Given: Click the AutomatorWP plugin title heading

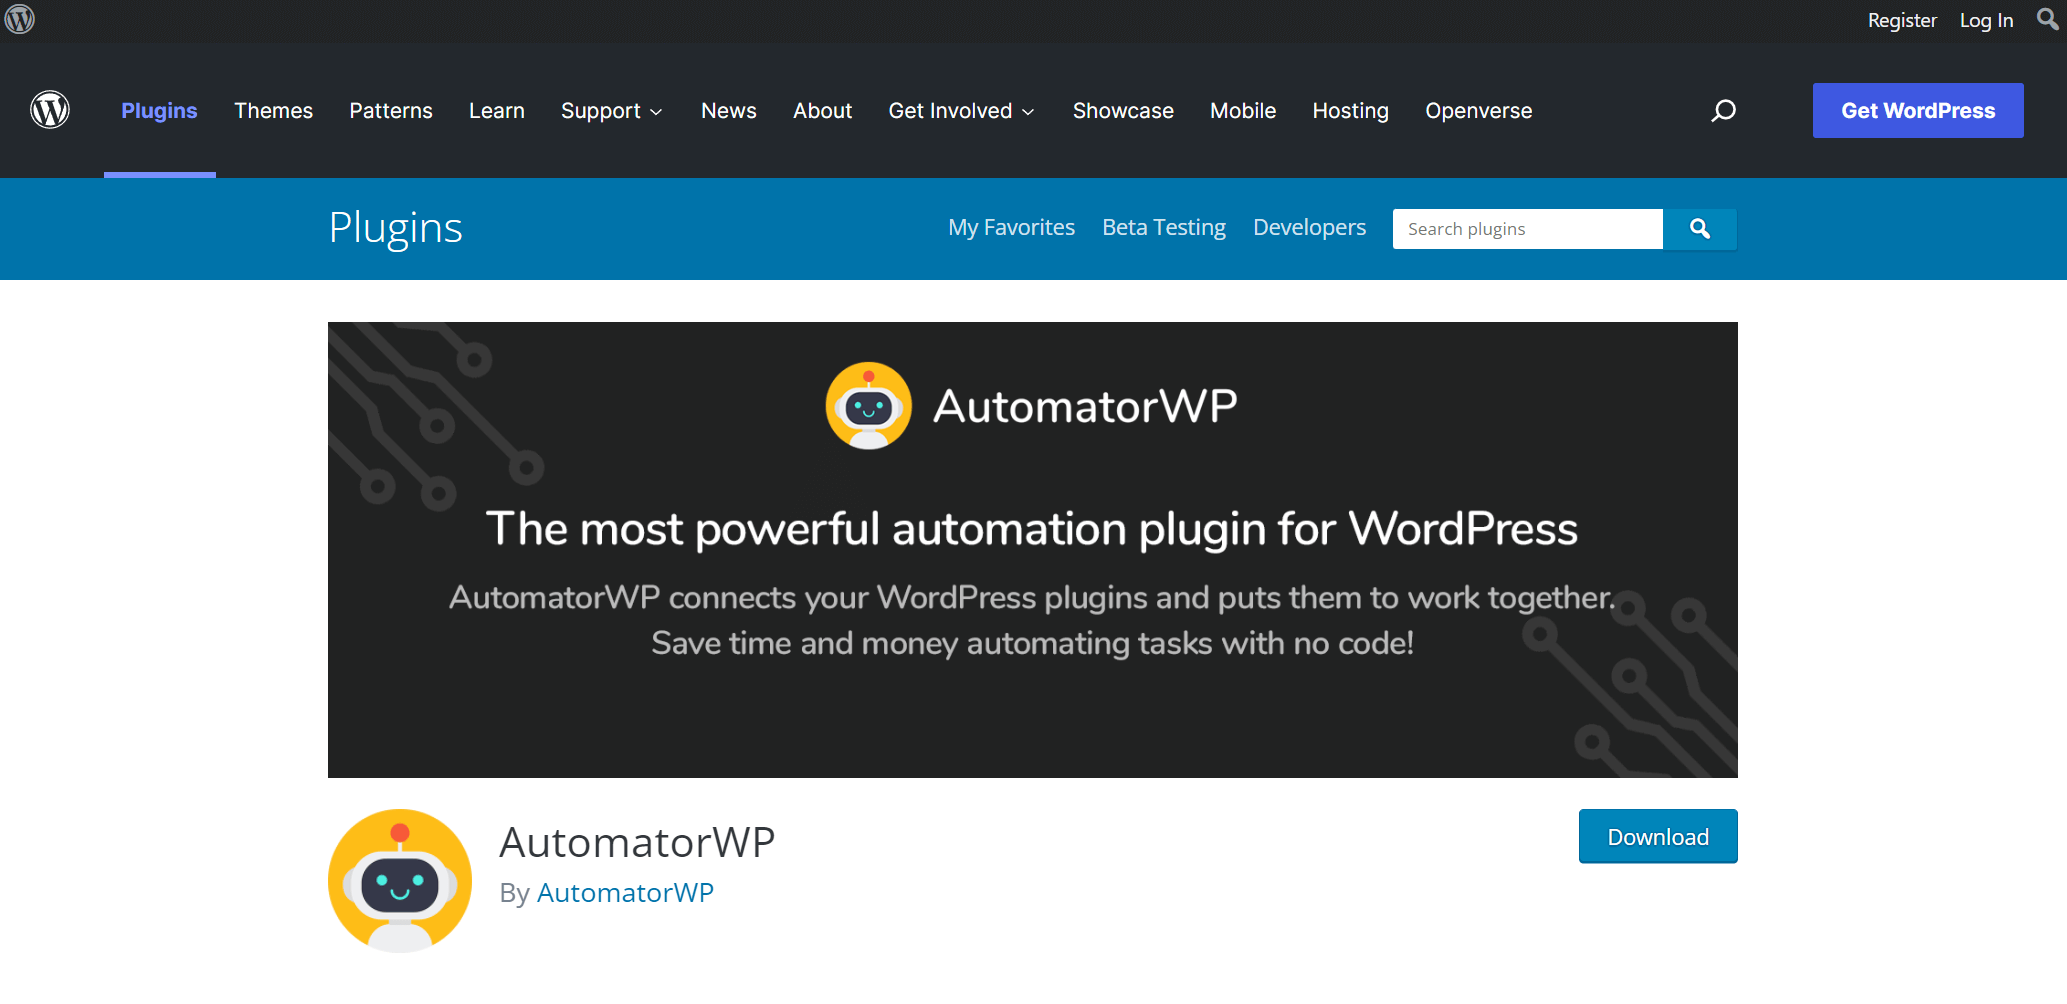Looking at the screenshot, I should [x=637, y=842].
